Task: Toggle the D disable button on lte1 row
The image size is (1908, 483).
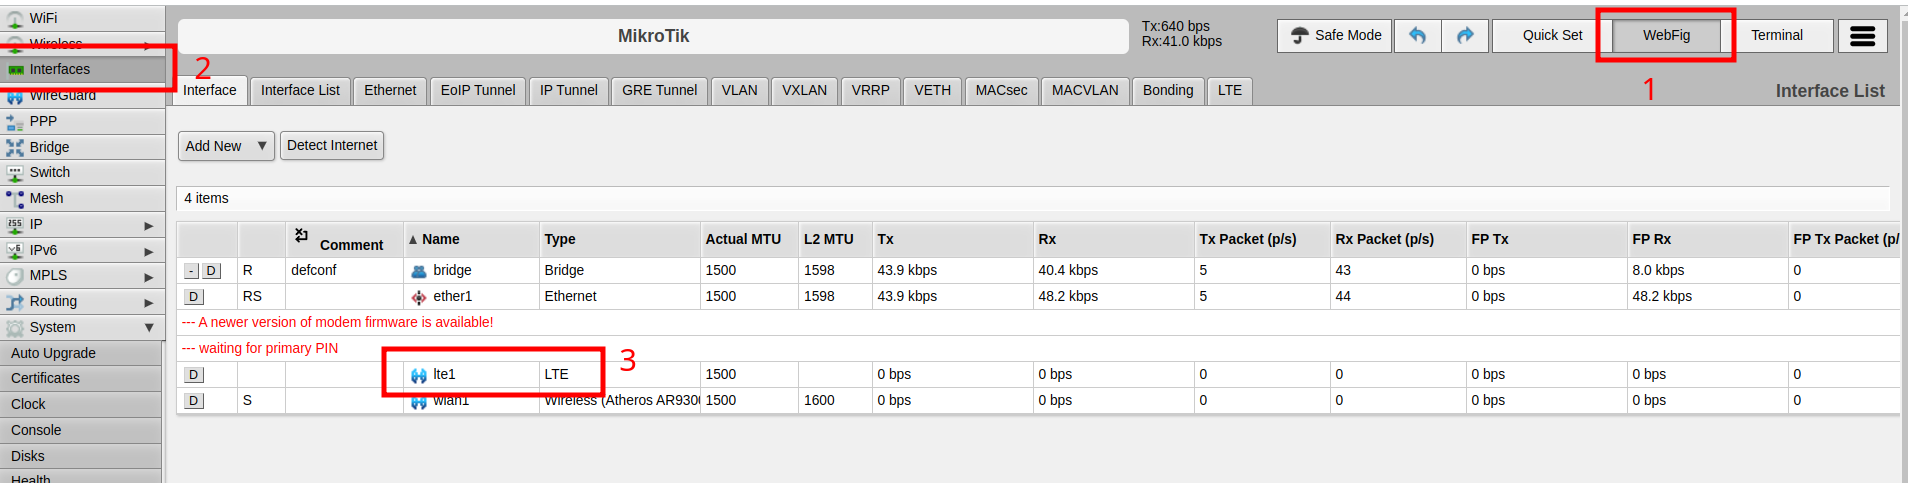Action: (x=194, y=375)
